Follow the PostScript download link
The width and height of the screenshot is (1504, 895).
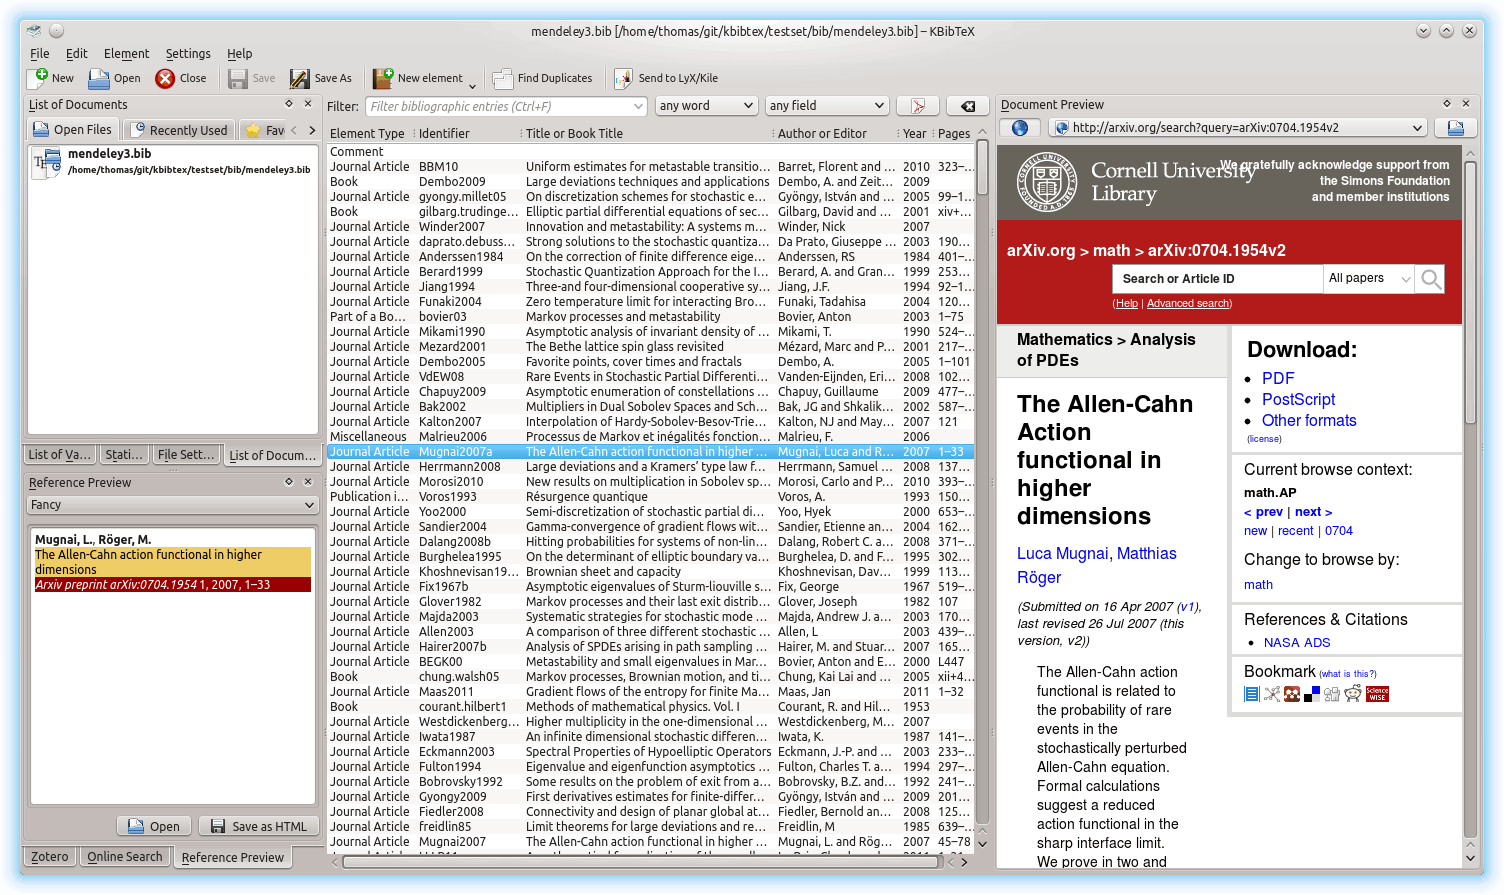[x=1298, y=399]
